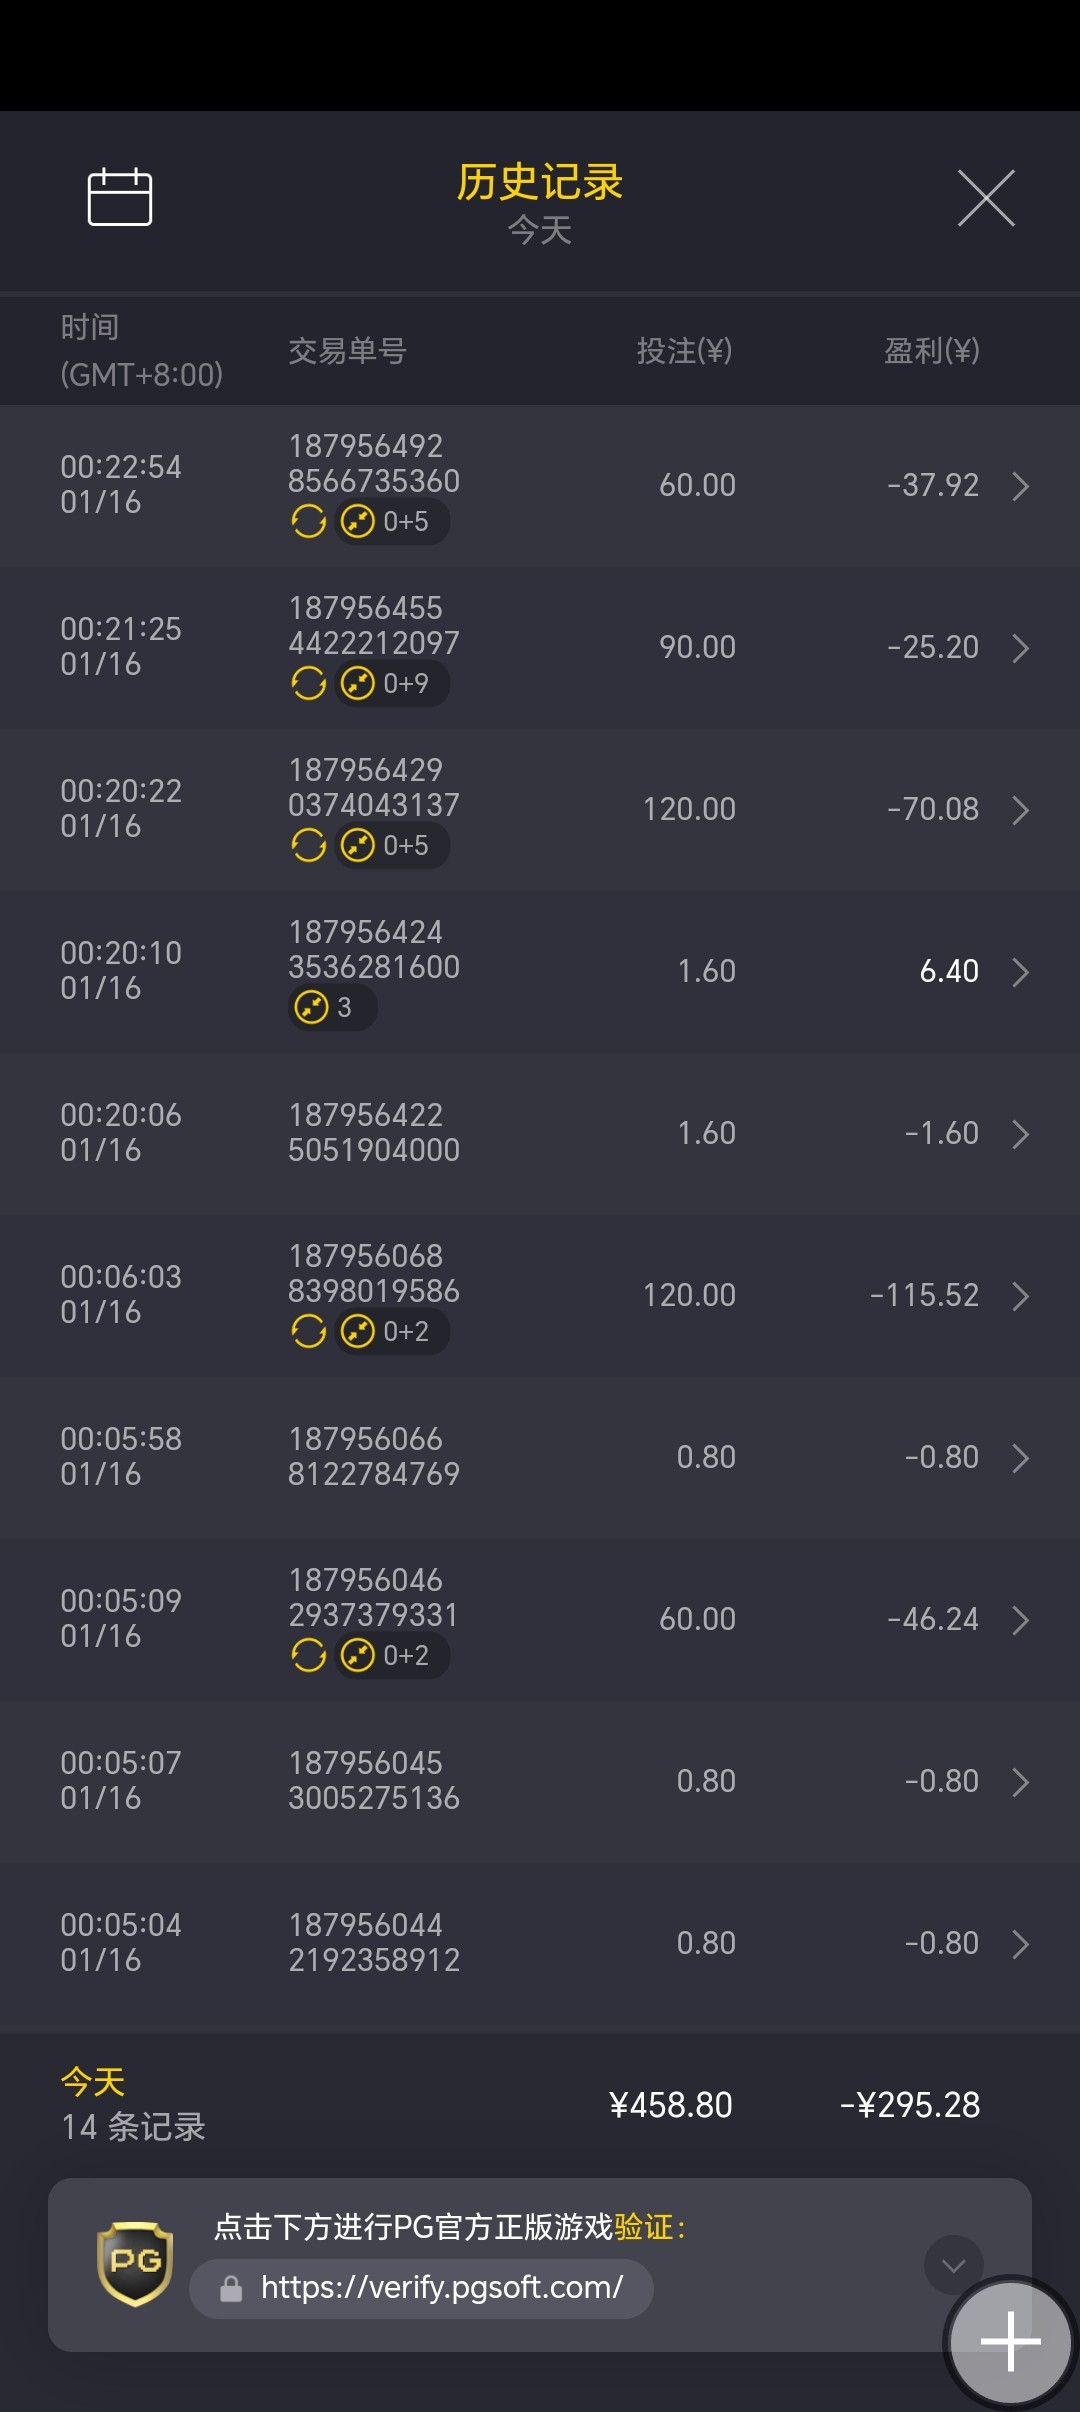
Task: Click the free-spin icon on the 00:06:03 record
Action: pyautogui.click(x=309, y=1331)
